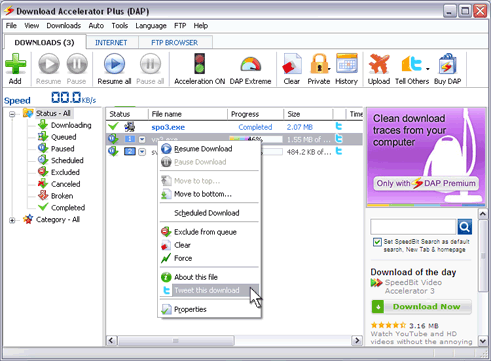Image resolution: width=491 pixels, height=361 pixels.
Task: Click the Upload airplane icon
Action: coord(379,64)
